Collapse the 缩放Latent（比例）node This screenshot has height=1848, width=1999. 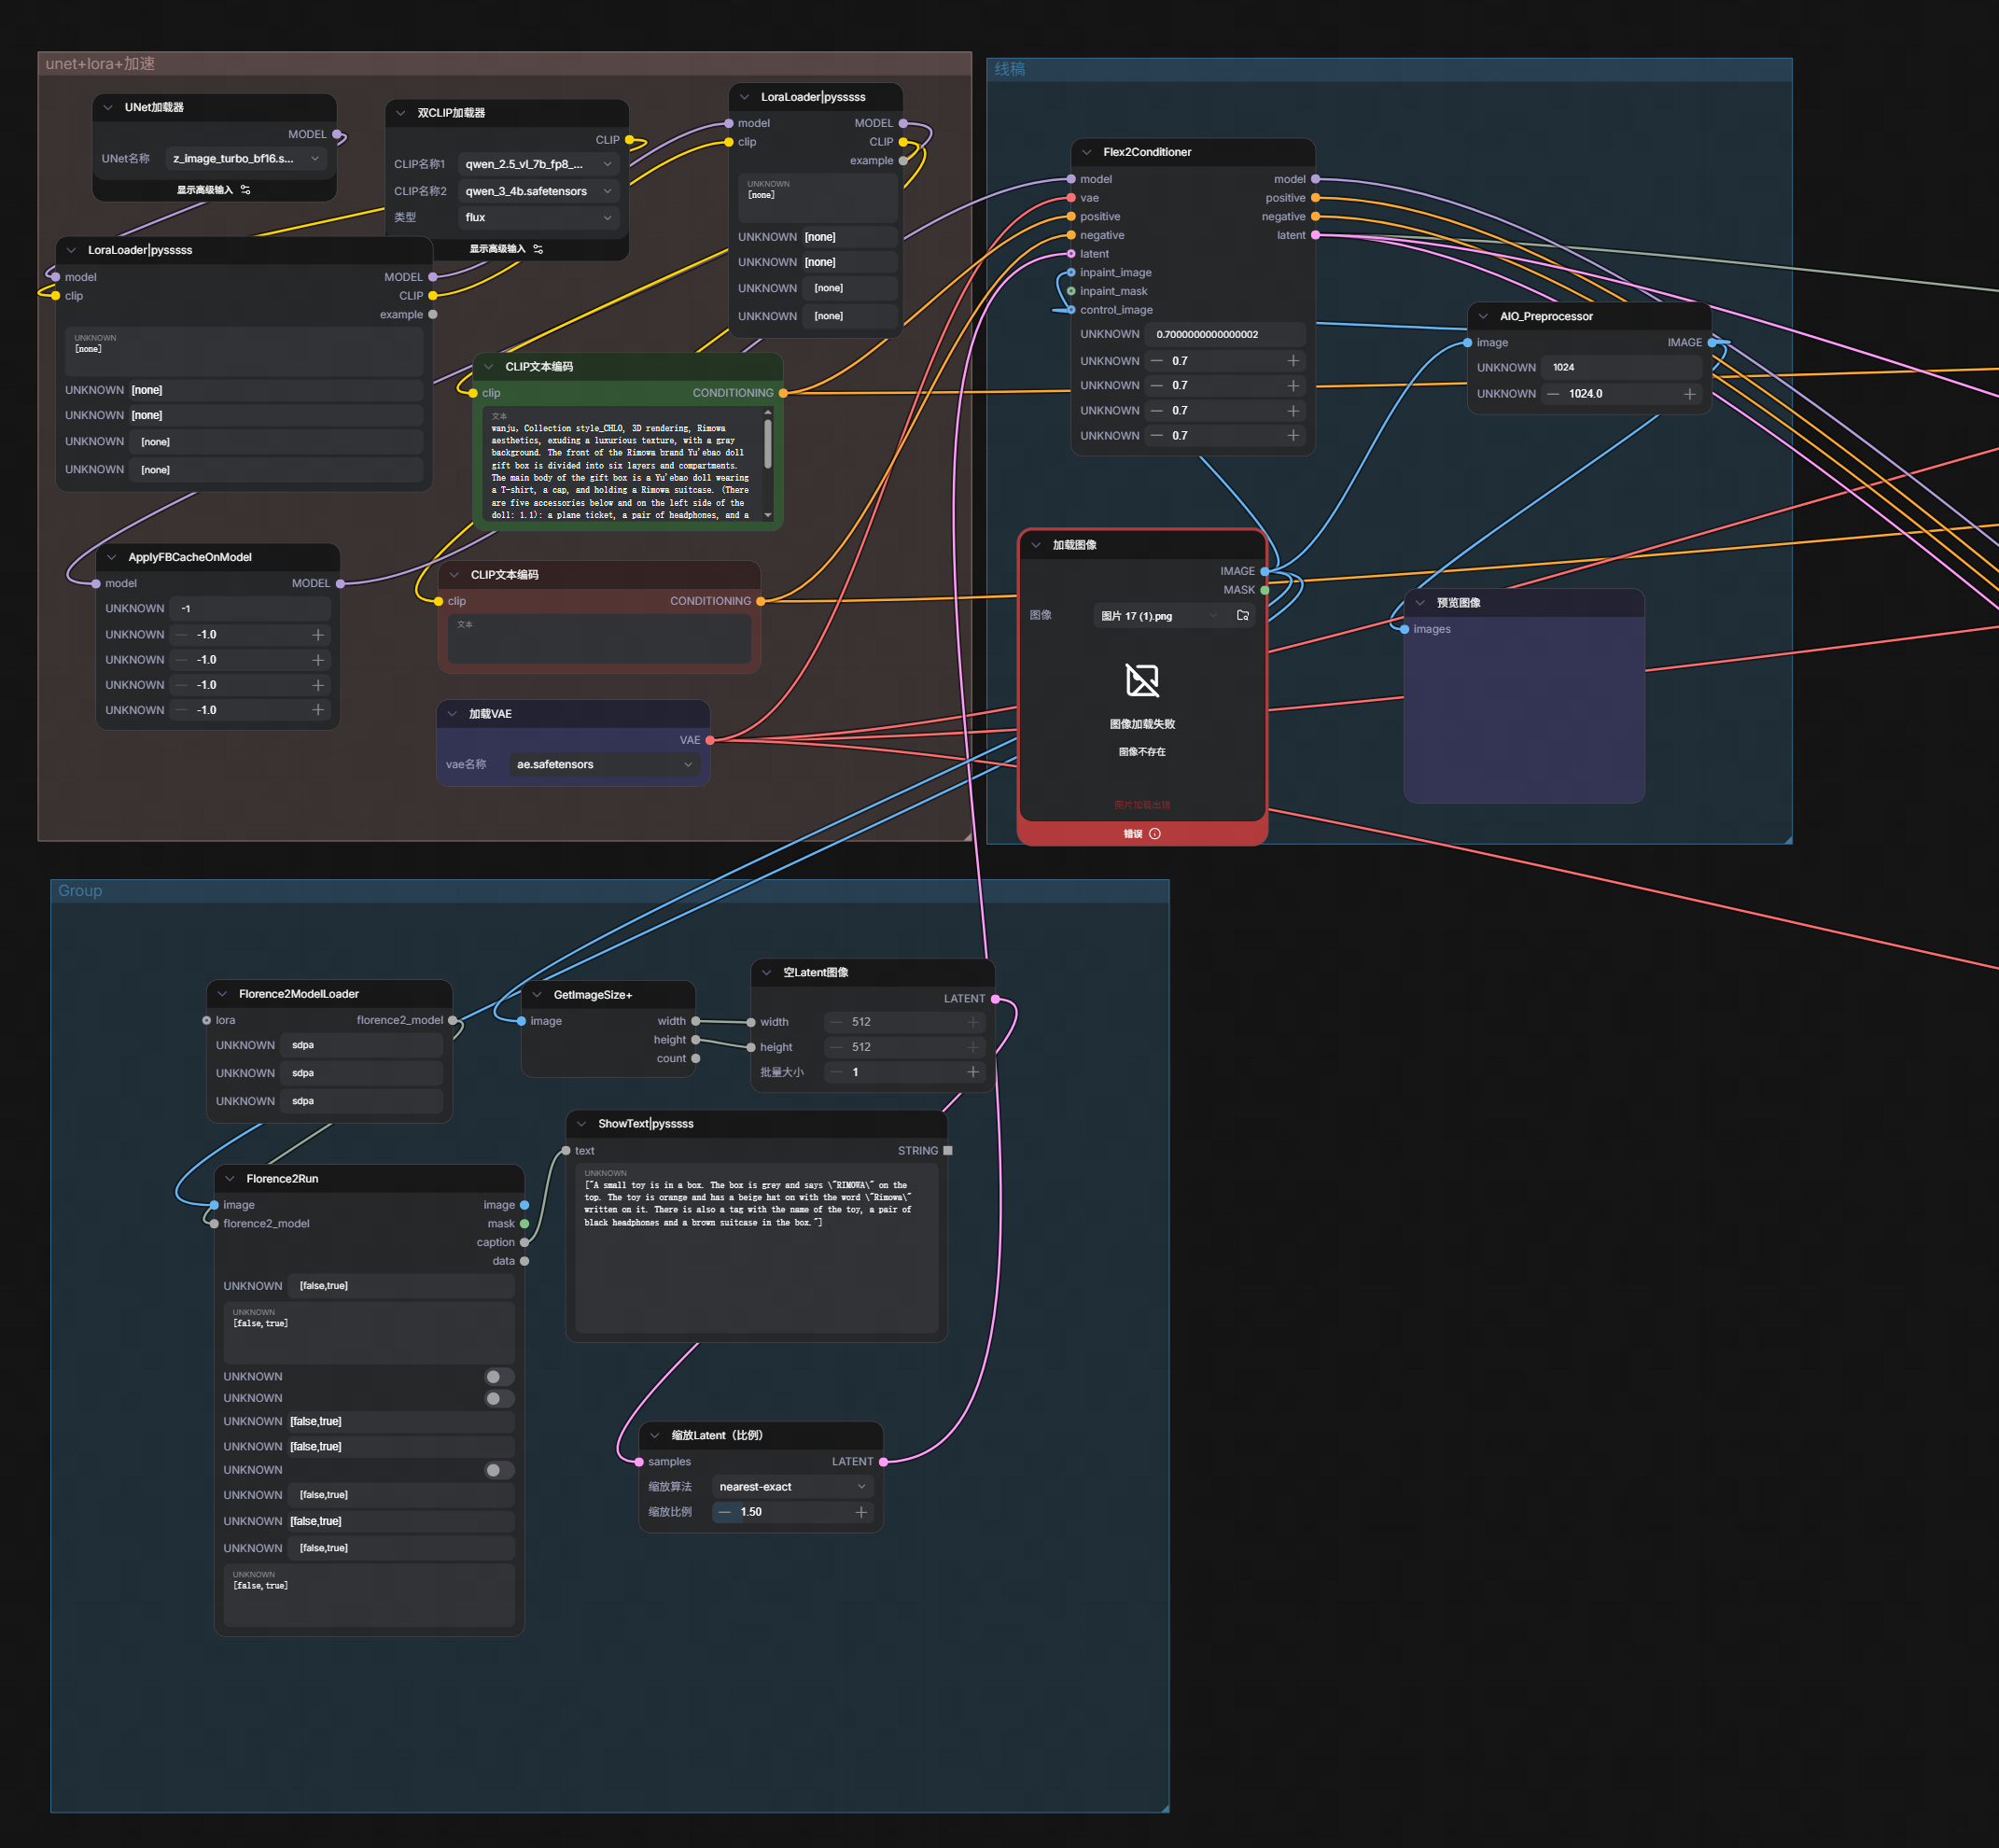tap(655, 1435)
